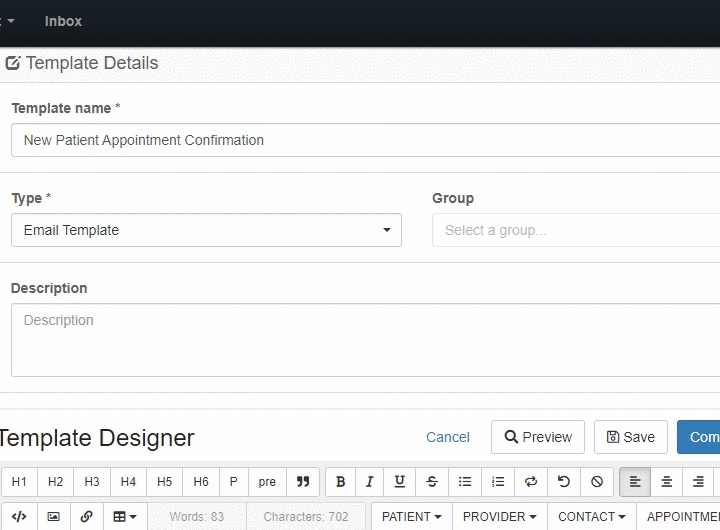The image size is (720, 530).
Task: Toggle italic formatting
Action: coord(370,482)
